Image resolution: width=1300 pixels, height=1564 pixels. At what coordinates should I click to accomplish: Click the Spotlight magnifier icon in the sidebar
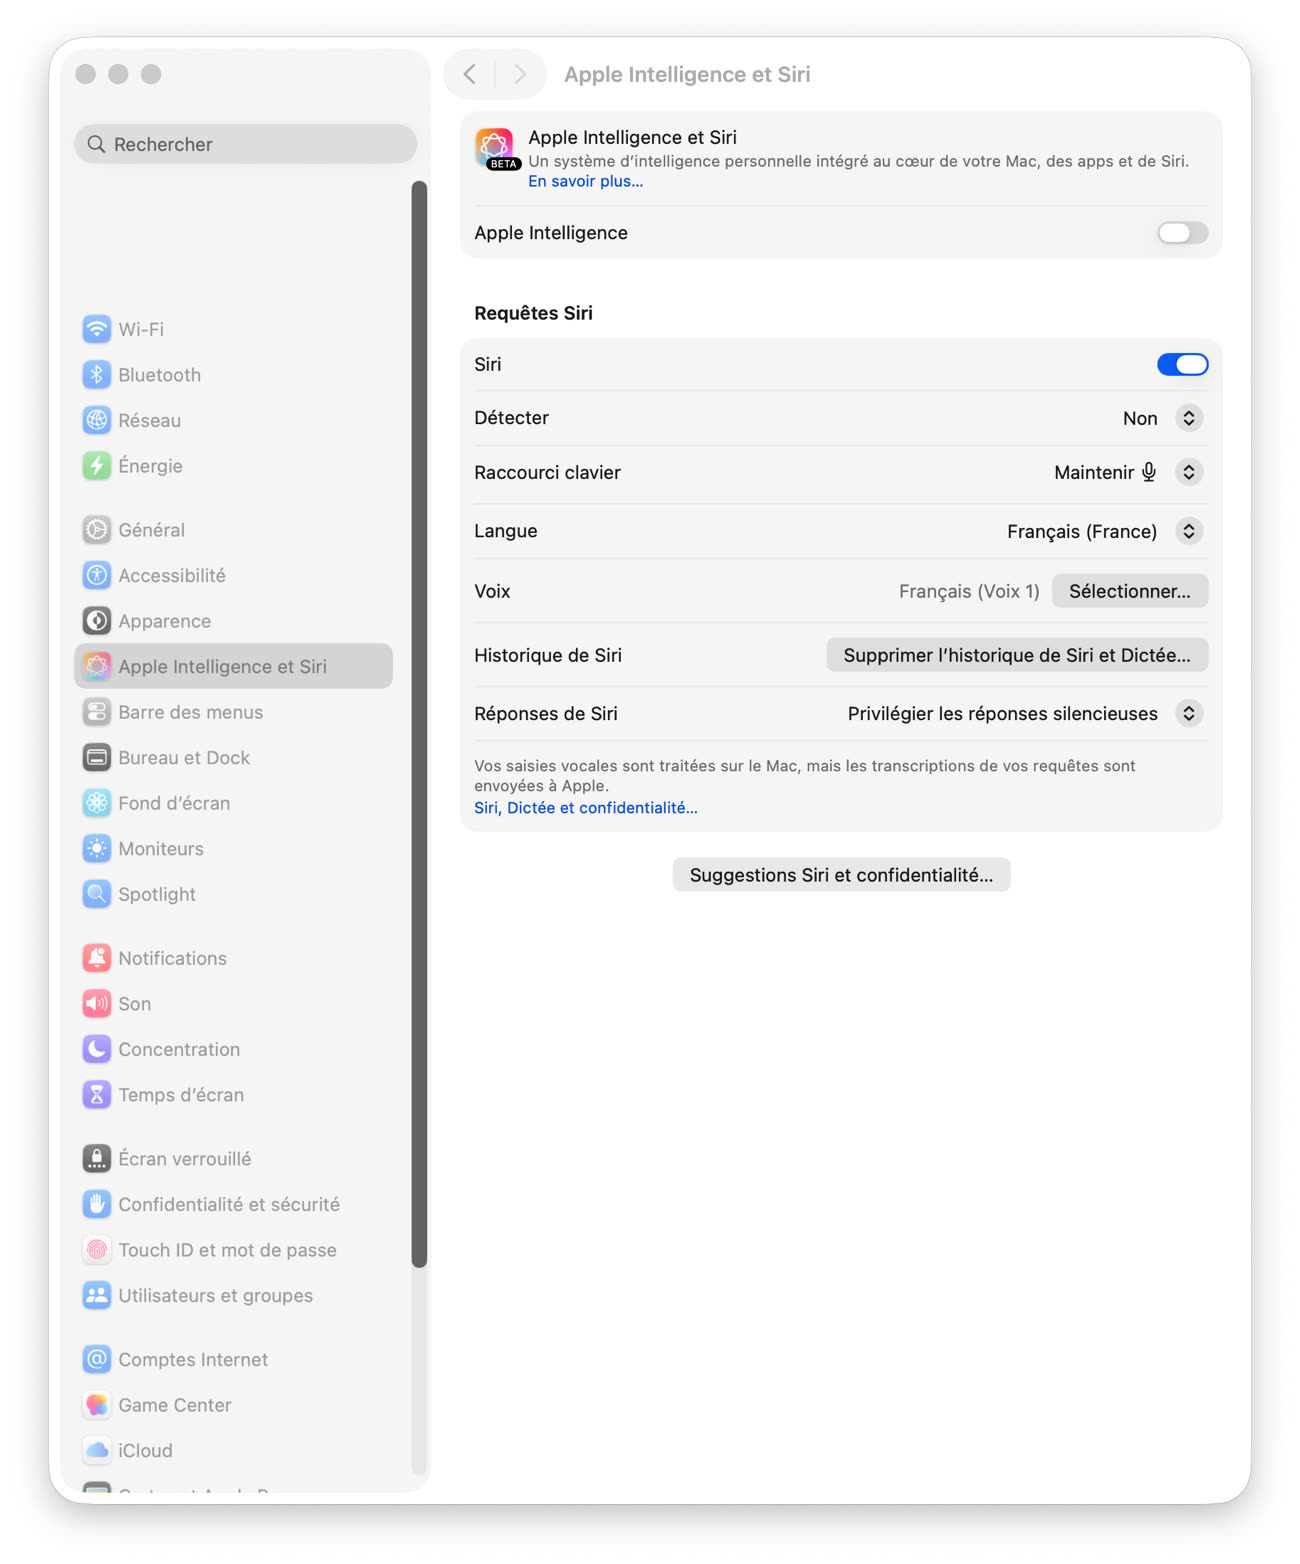click(x=97, y=894)
